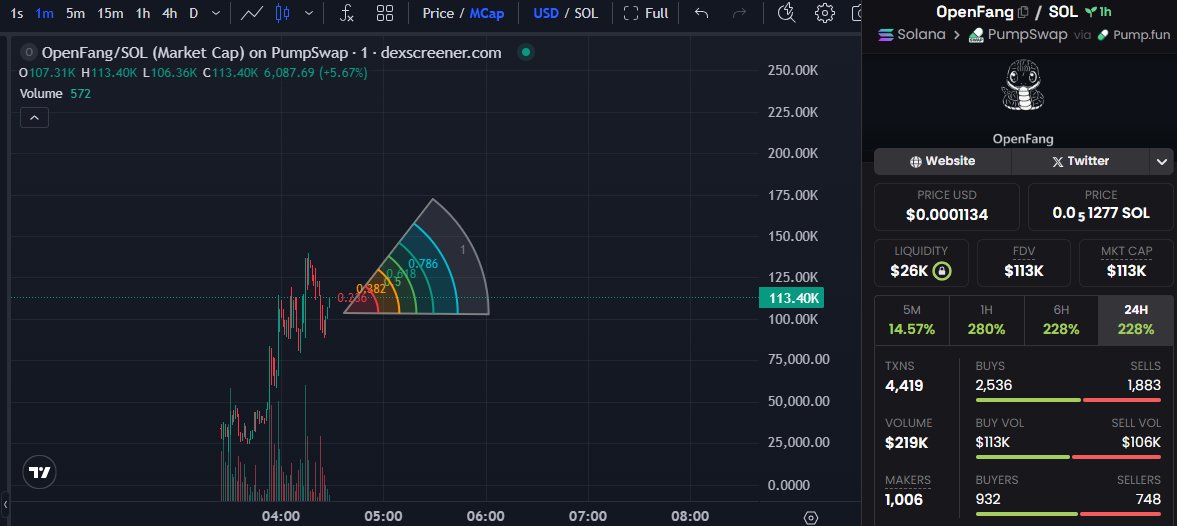Click the 113.40K current price label
Viewport: 1177px width, 526px height.
[x=791, y=298]
